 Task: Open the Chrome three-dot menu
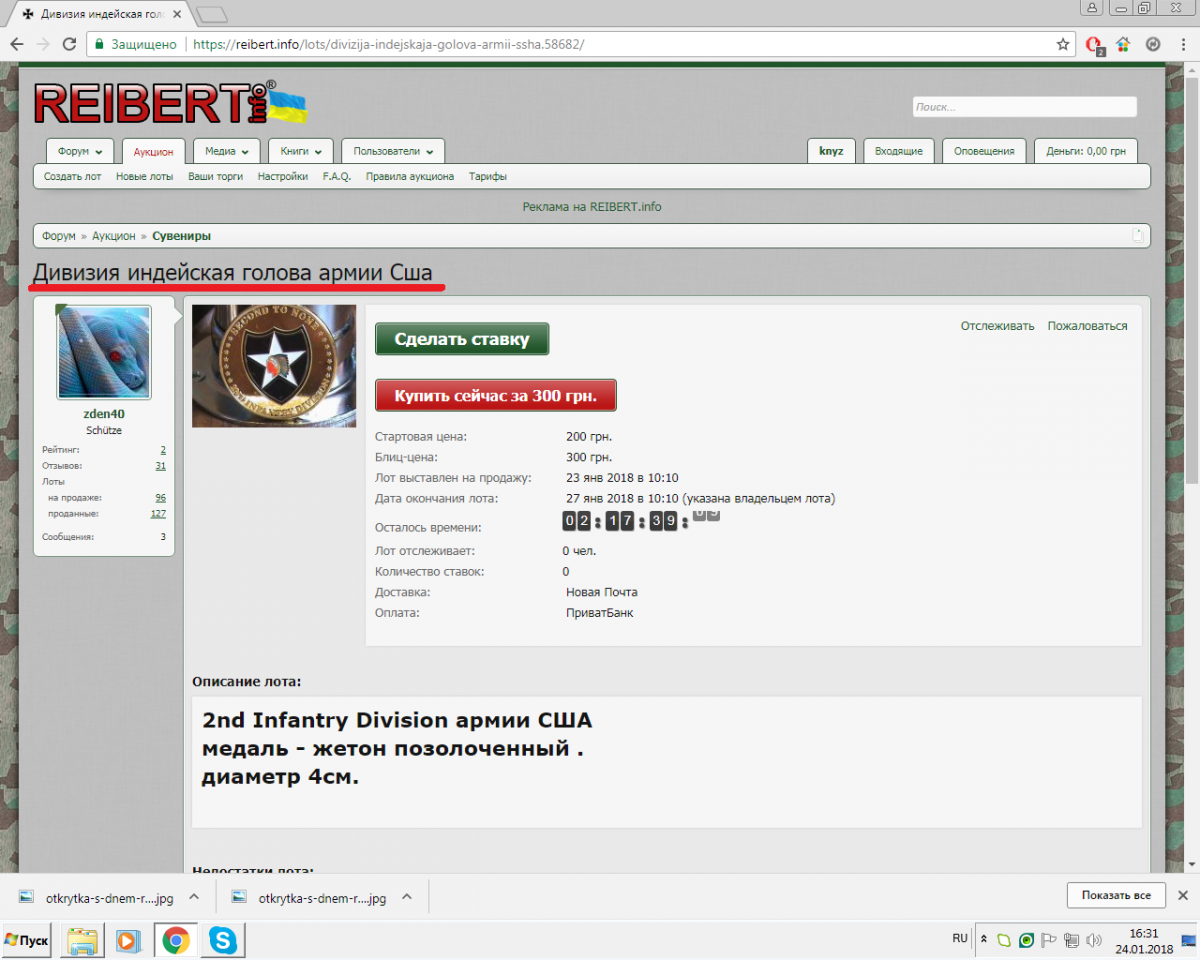pyautogui.click(x=1181, y=44)
